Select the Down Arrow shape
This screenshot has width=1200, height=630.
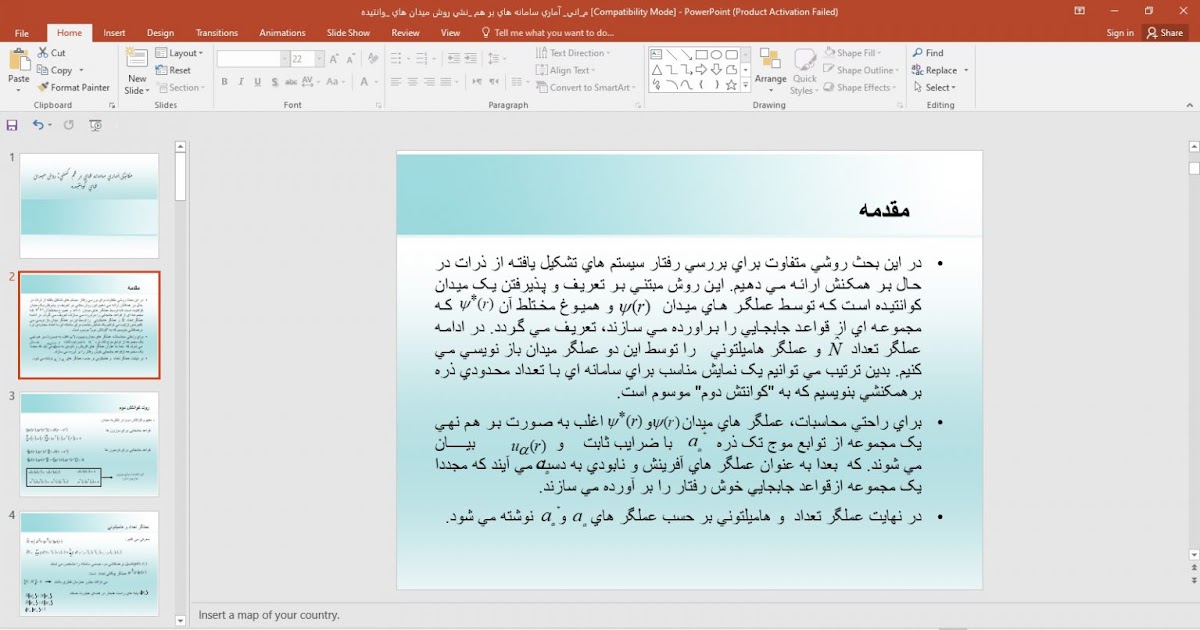tap(717, 70)
